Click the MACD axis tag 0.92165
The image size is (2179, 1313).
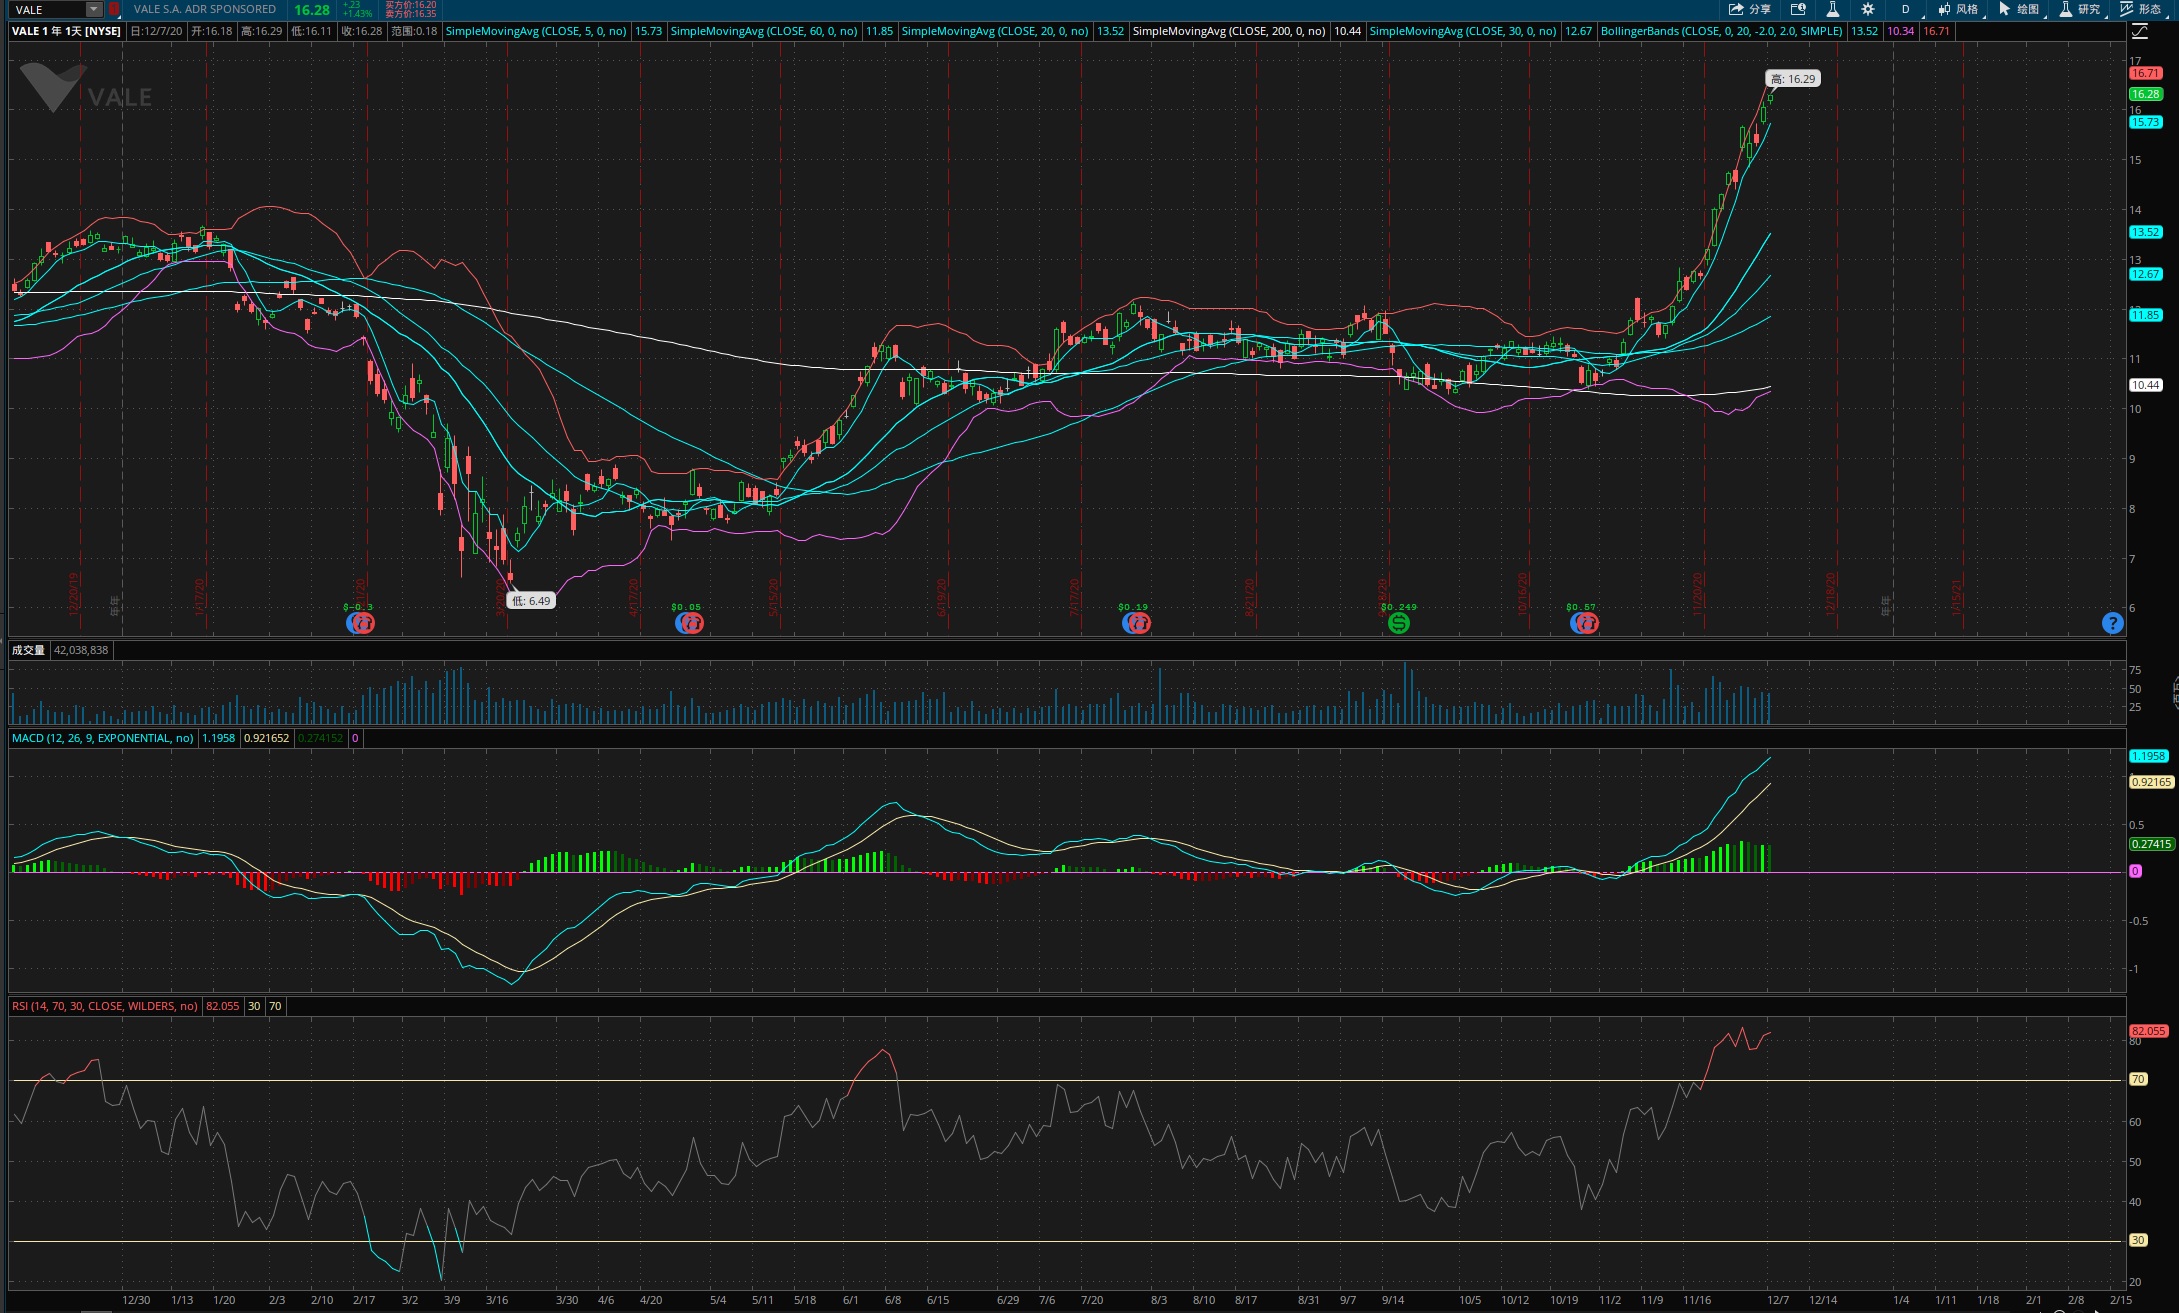[x=2151, y=782]
